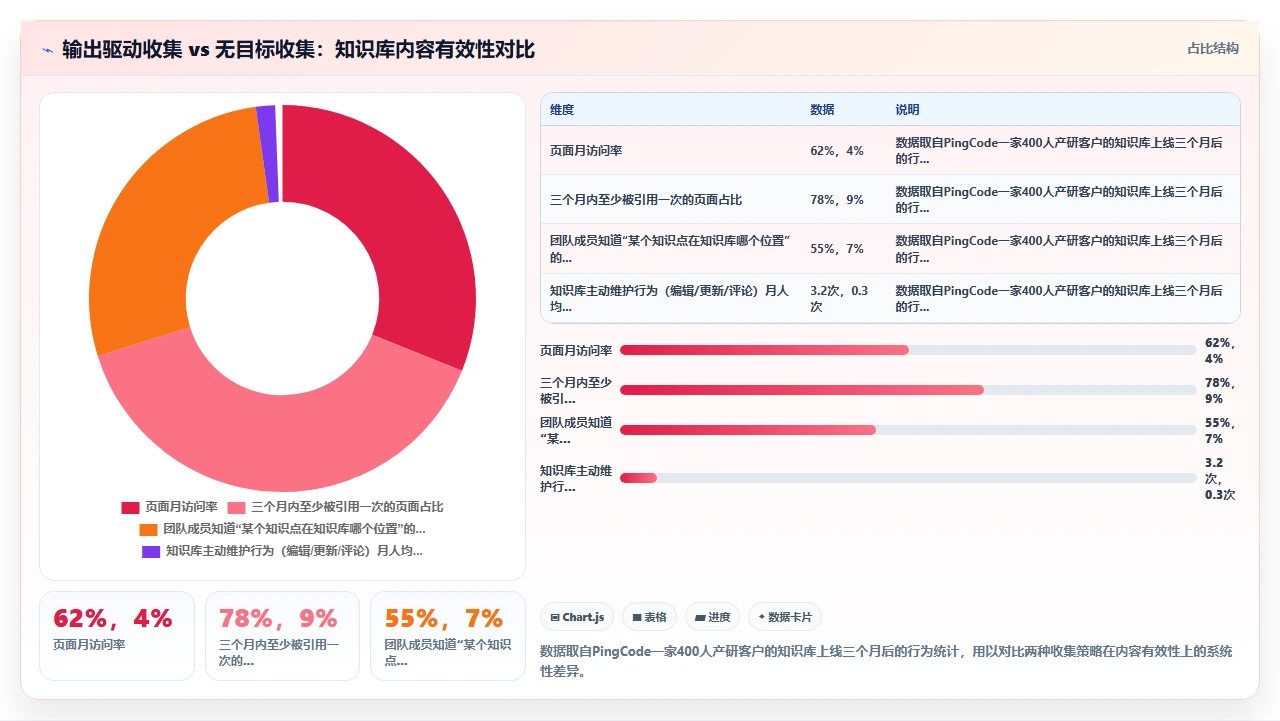Click the 三个月内至少被引 progress bar
The image size is (1280, 721).
(908, 390)
